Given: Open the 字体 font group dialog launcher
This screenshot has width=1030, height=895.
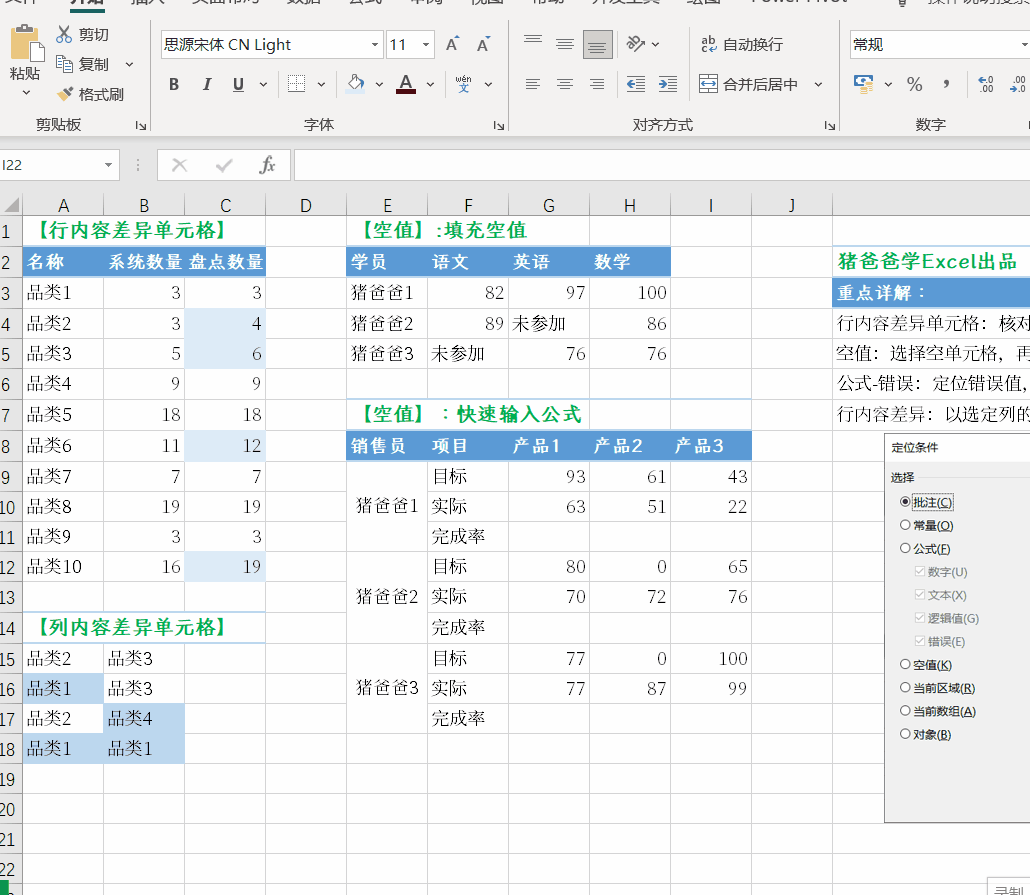Looking at the screenshot, I should [x=499, y=125].
